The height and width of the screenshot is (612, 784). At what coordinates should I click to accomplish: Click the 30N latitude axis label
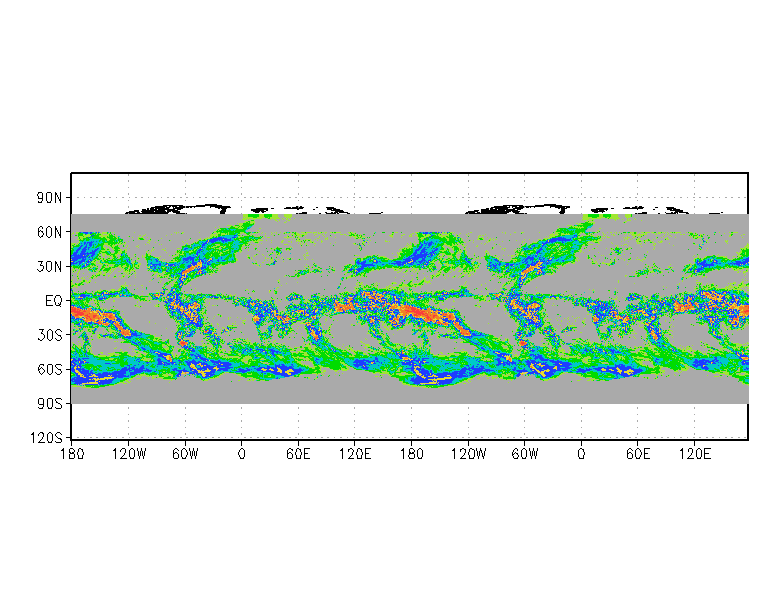point(49,266)
